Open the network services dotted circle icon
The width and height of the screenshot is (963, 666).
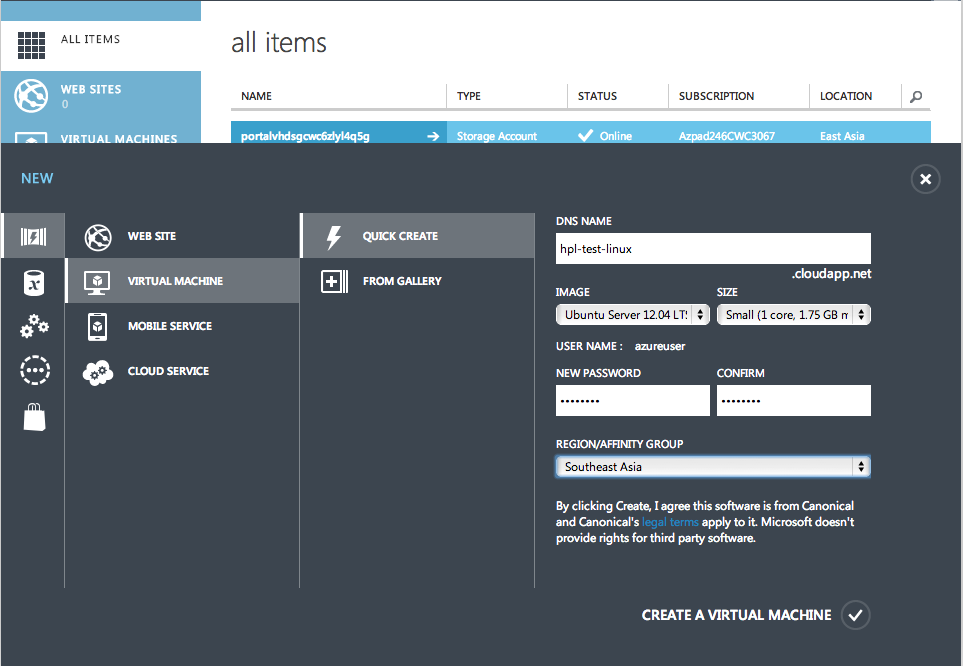point(35,370)
